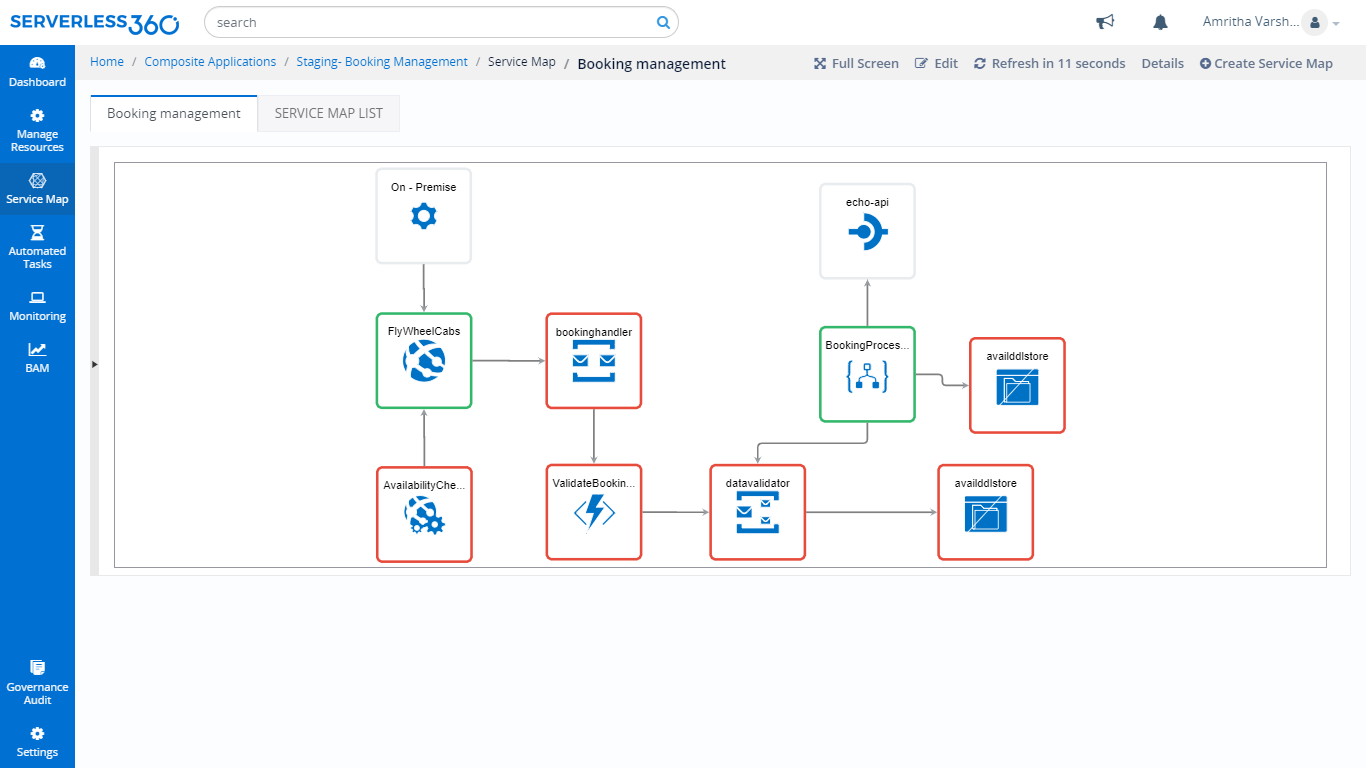Select the On - Premise gear node
This screenshot has width=1366, height=768.
(424, 215)
